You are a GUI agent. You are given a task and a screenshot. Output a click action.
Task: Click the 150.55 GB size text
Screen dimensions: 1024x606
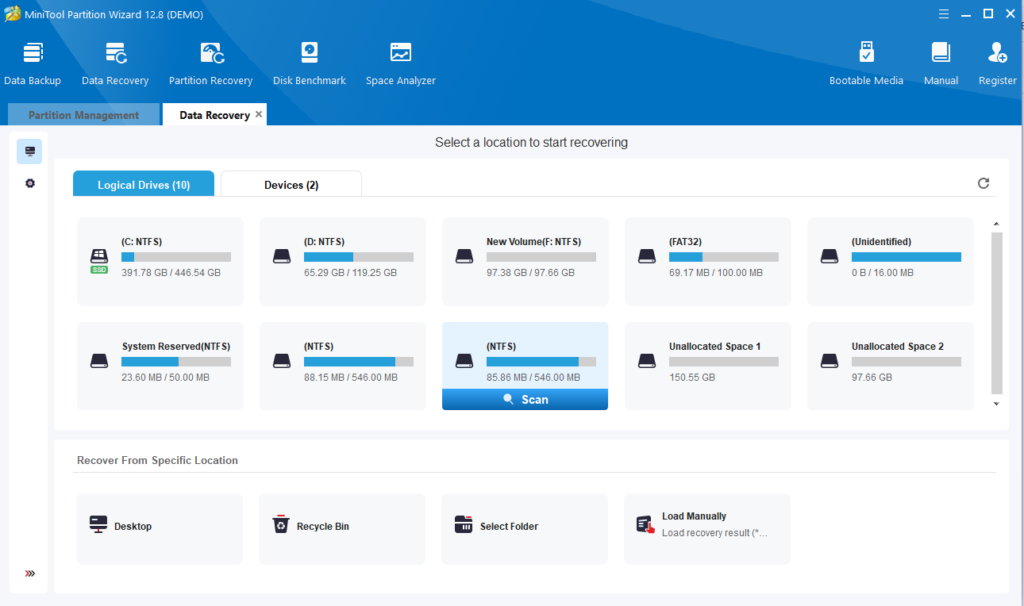692,377
